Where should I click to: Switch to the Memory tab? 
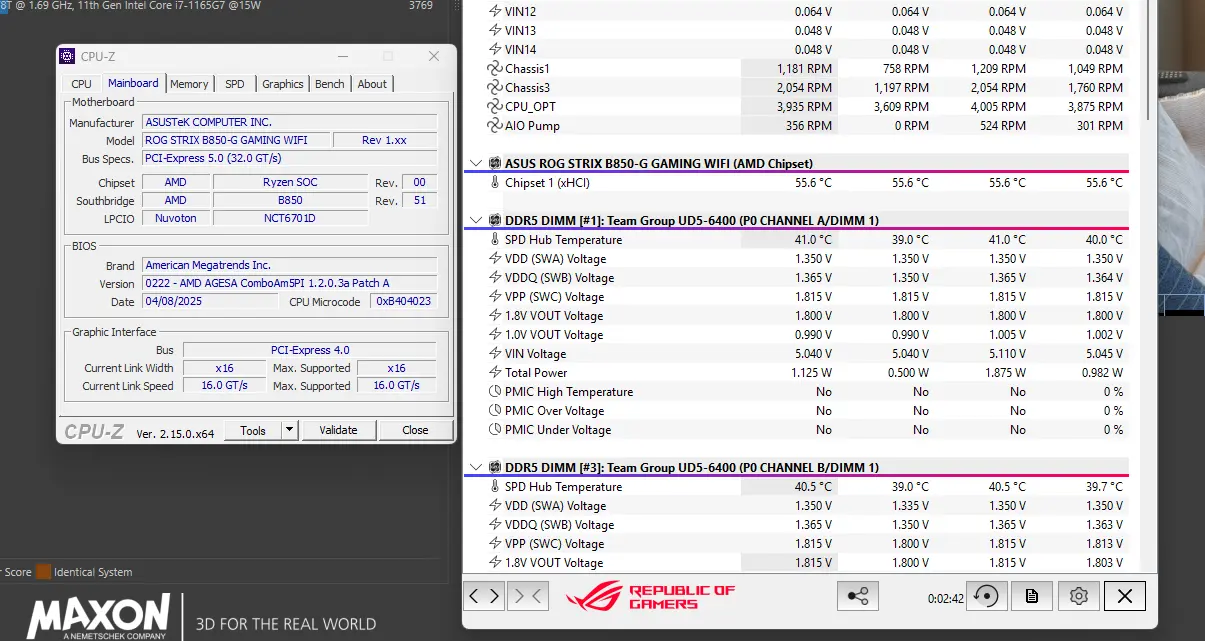point(189,84)
